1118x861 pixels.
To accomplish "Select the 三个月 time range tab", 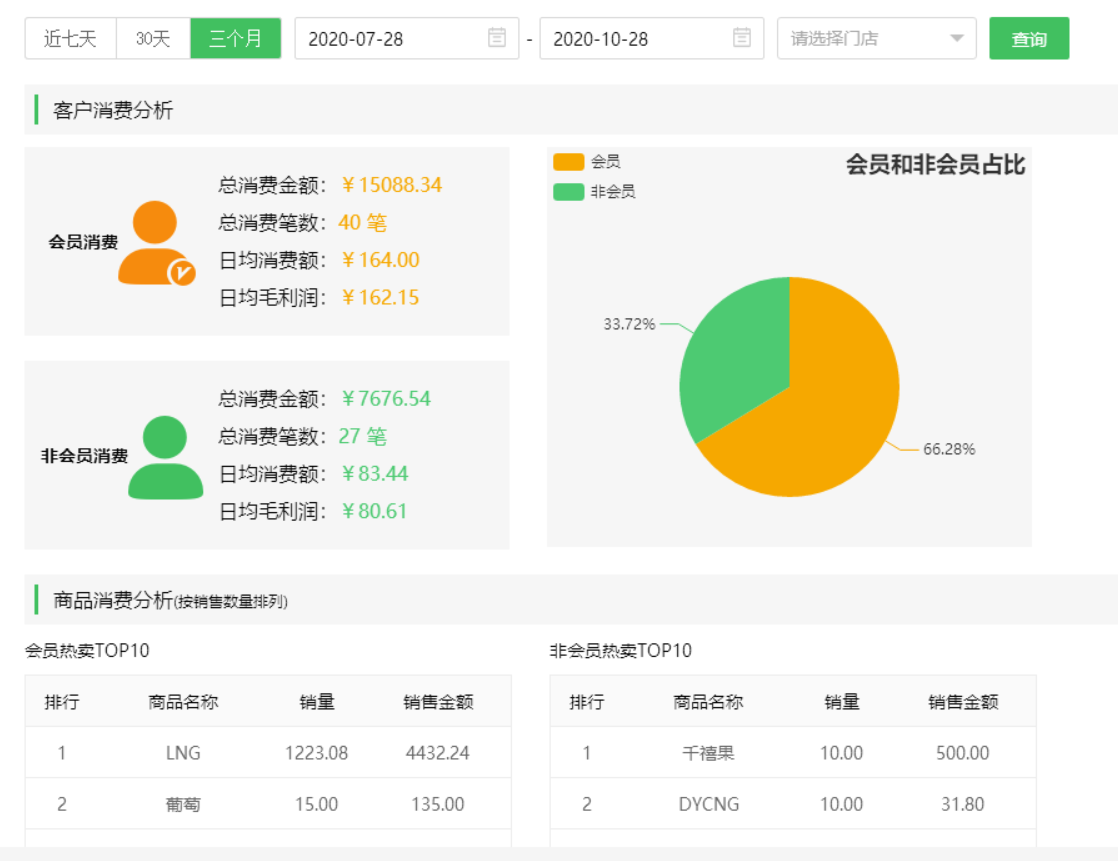I will (235, 38).
